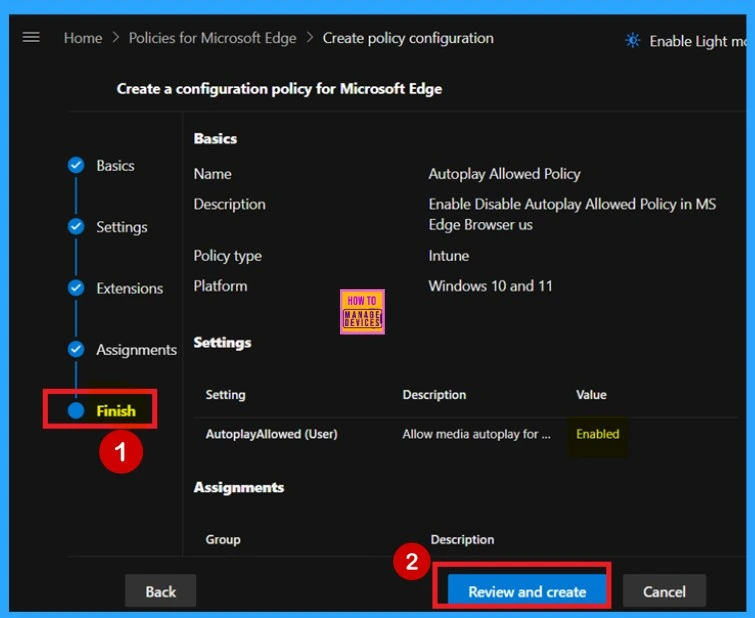Go to Home breadcrumb
This screenshot has height=618, width=755.
click(x=83, y=38)
